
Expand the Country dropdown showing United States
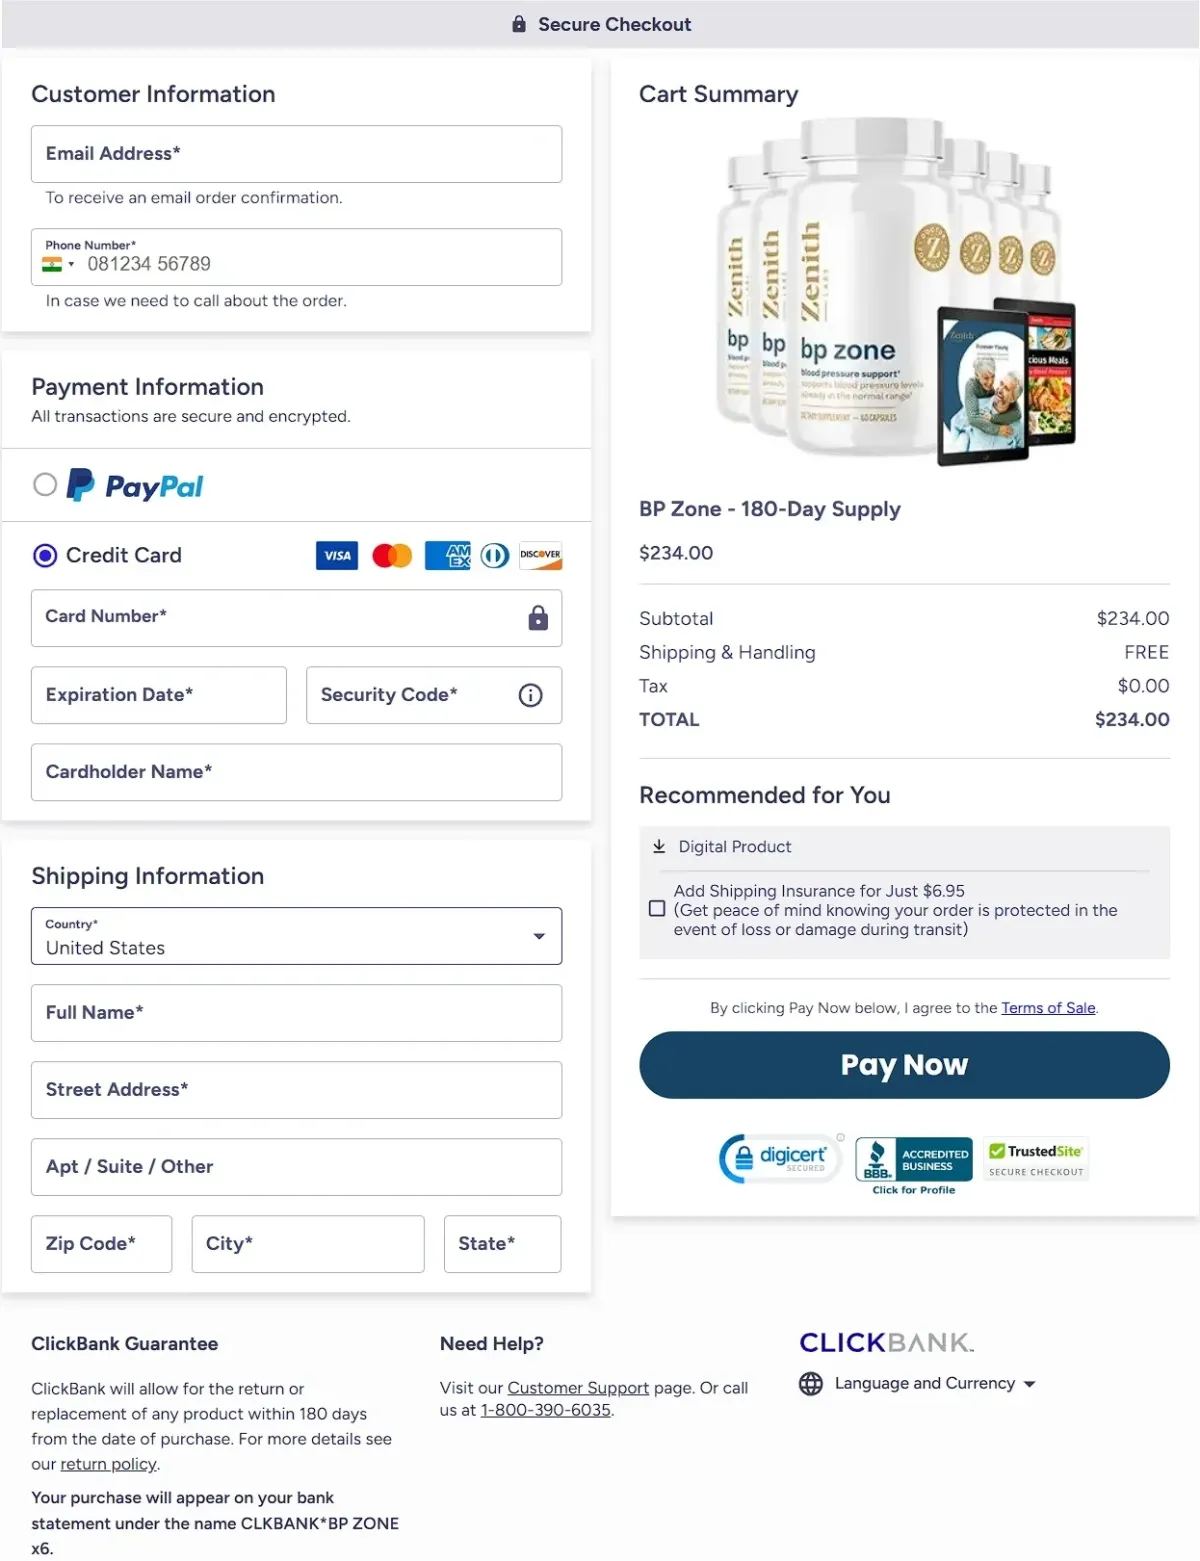(296, 936)
